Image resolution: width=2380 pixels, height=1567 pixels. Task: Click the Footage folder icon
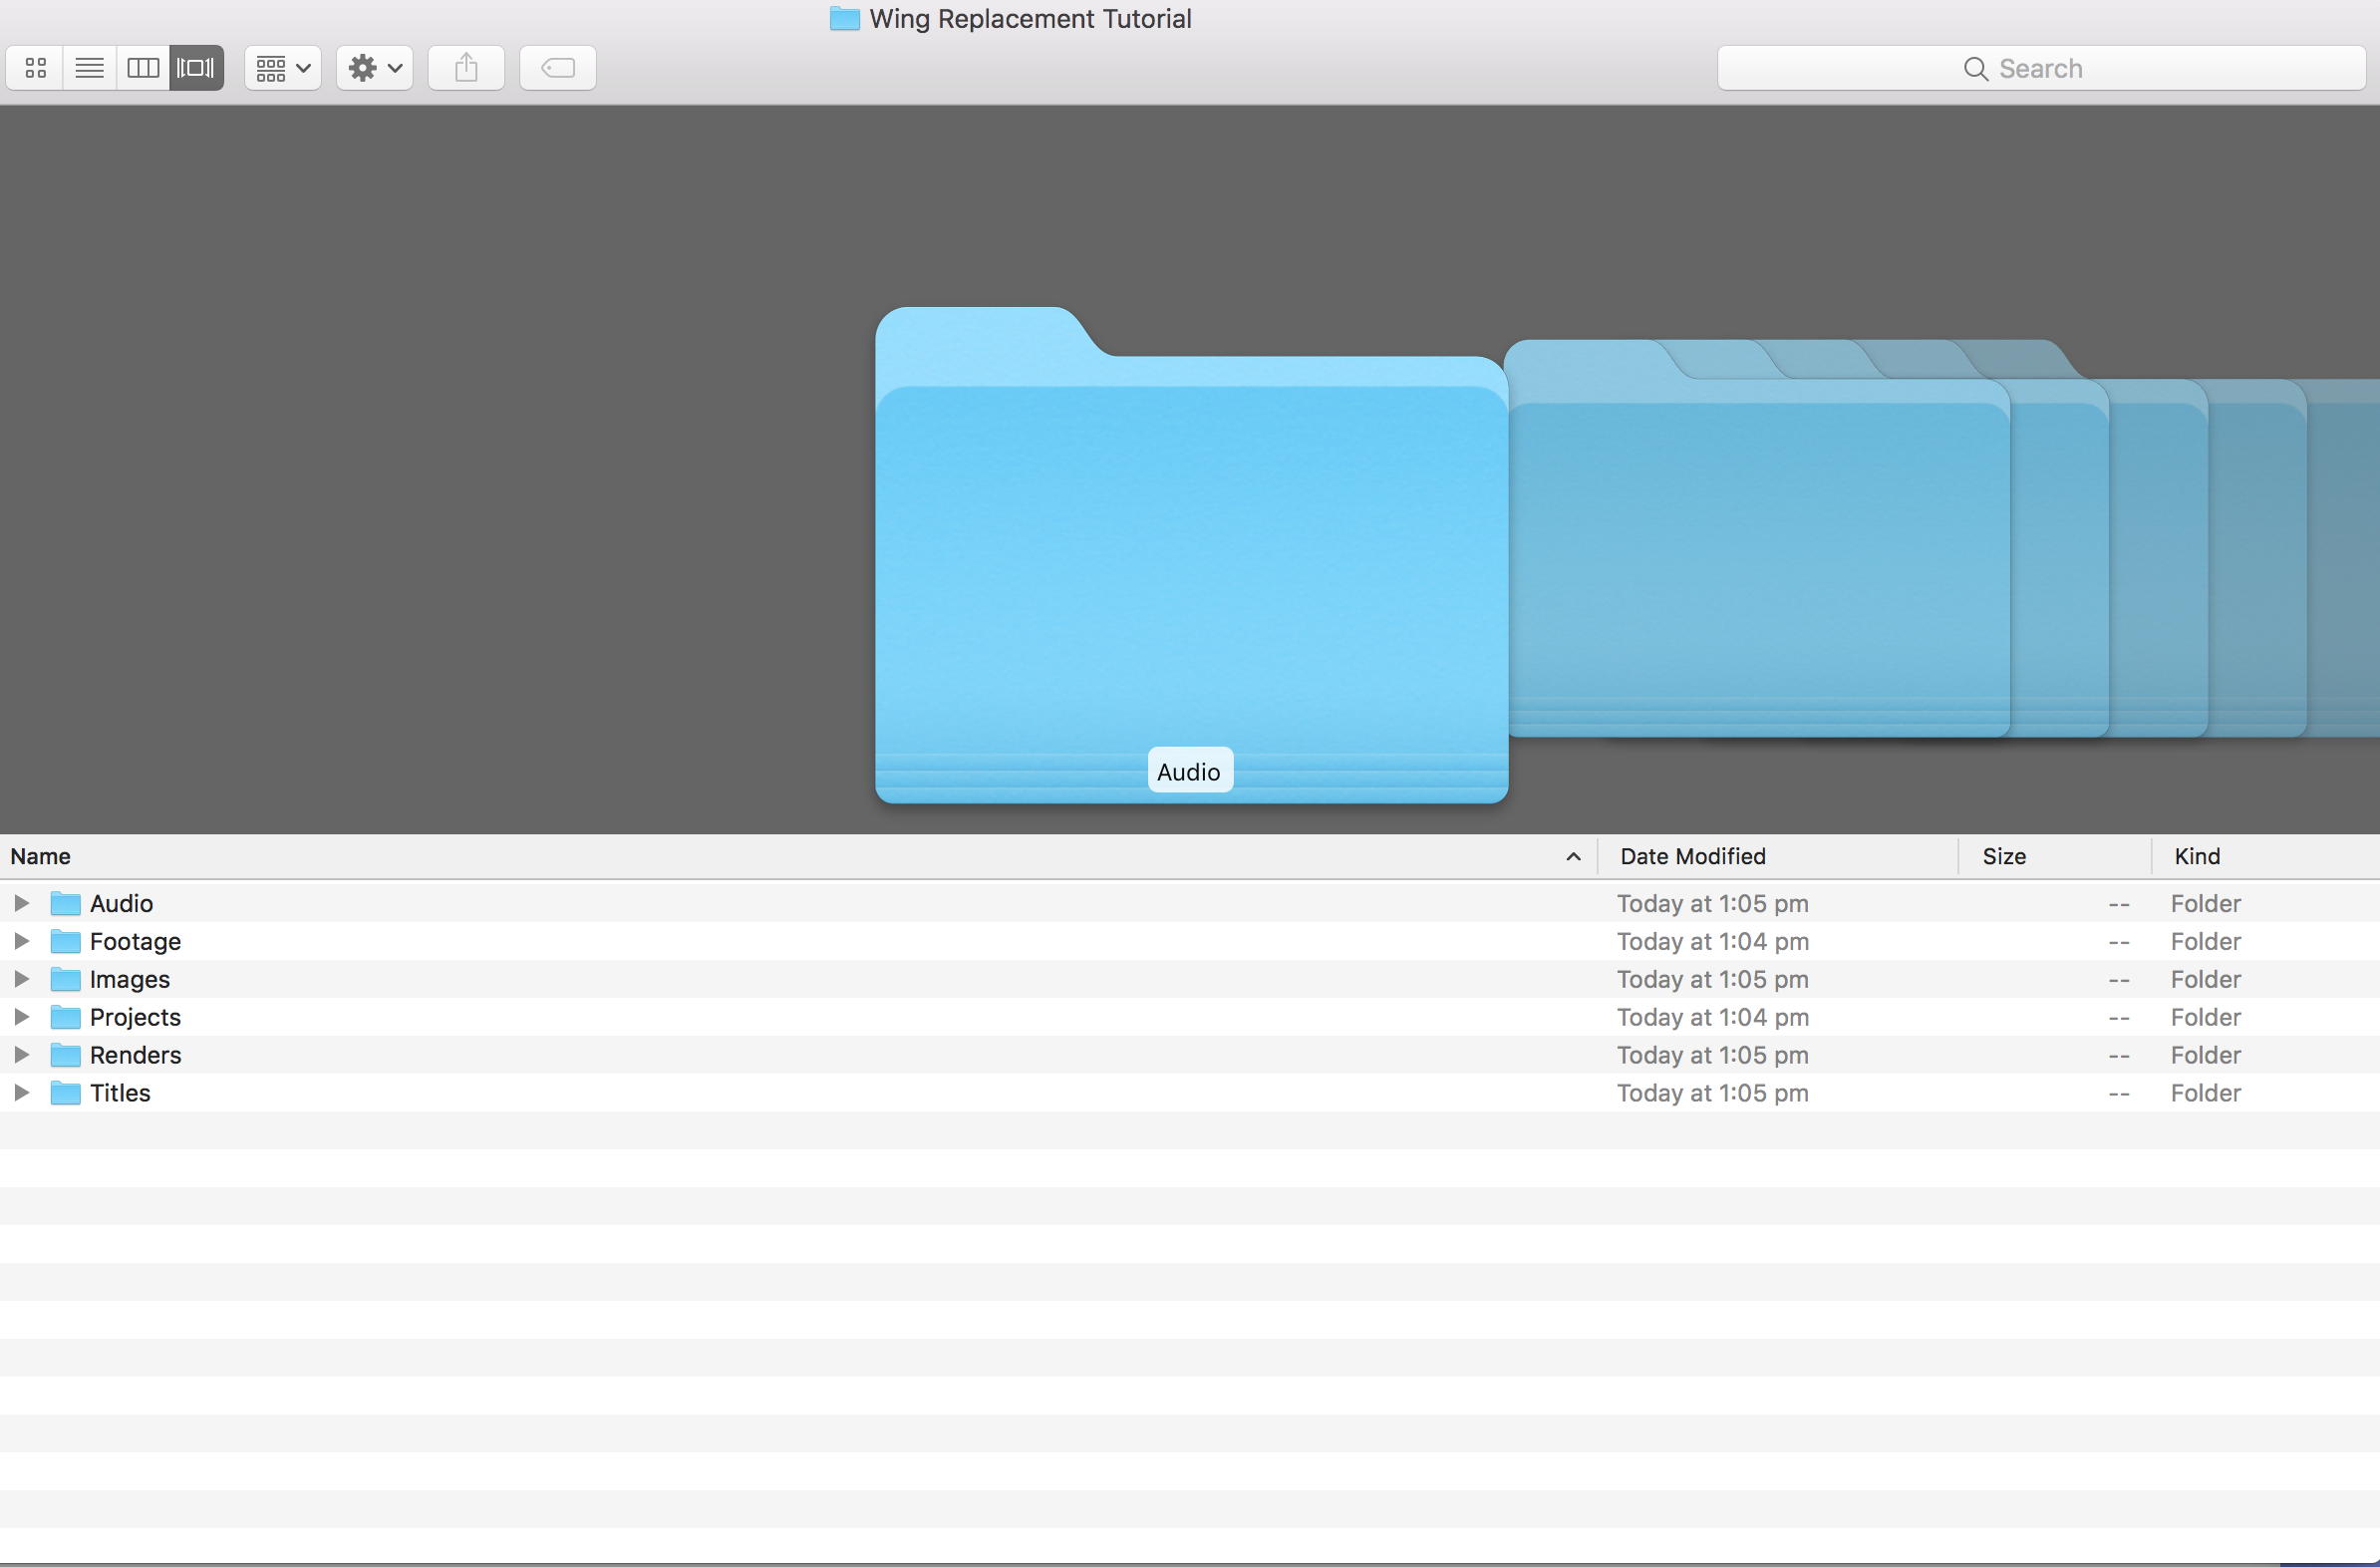[x=66, y=942]
